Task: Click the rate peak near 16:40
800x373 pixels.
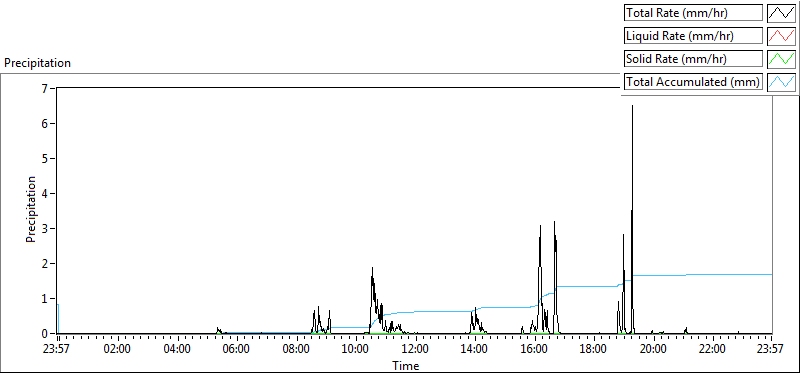Action: (x=554, y=222)
